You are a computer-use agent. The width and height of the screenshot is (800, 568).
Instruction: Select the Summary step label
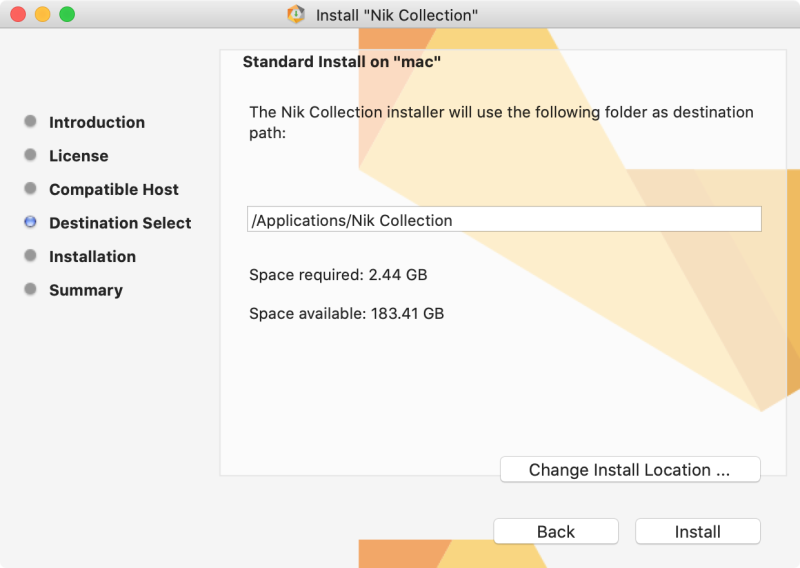pos(86,290)
